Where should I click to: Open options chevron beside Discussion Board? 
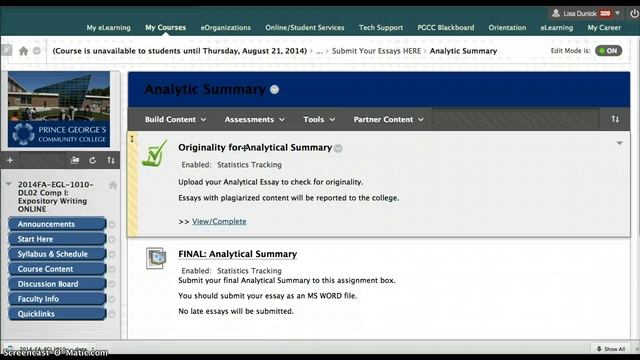pyautogui.click(x=112, y=284)
